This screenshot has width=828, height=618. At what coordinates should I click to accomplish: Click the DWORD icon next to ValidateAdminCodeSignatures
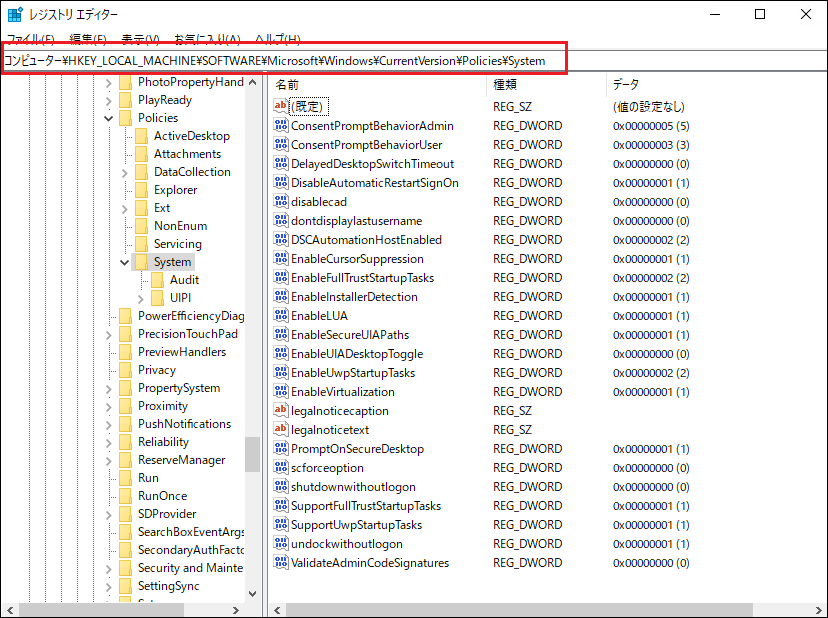(283, 562)
